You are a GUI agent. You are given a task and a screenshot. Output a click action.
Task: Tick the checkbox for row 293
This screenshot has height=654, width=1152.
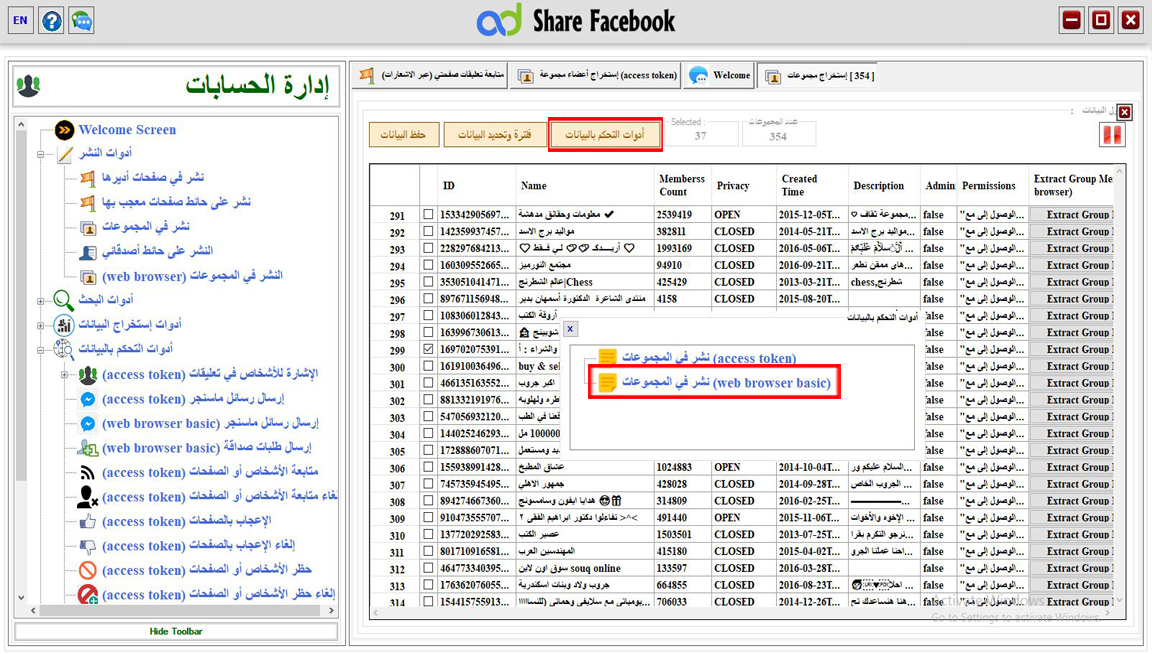point(428,248)
